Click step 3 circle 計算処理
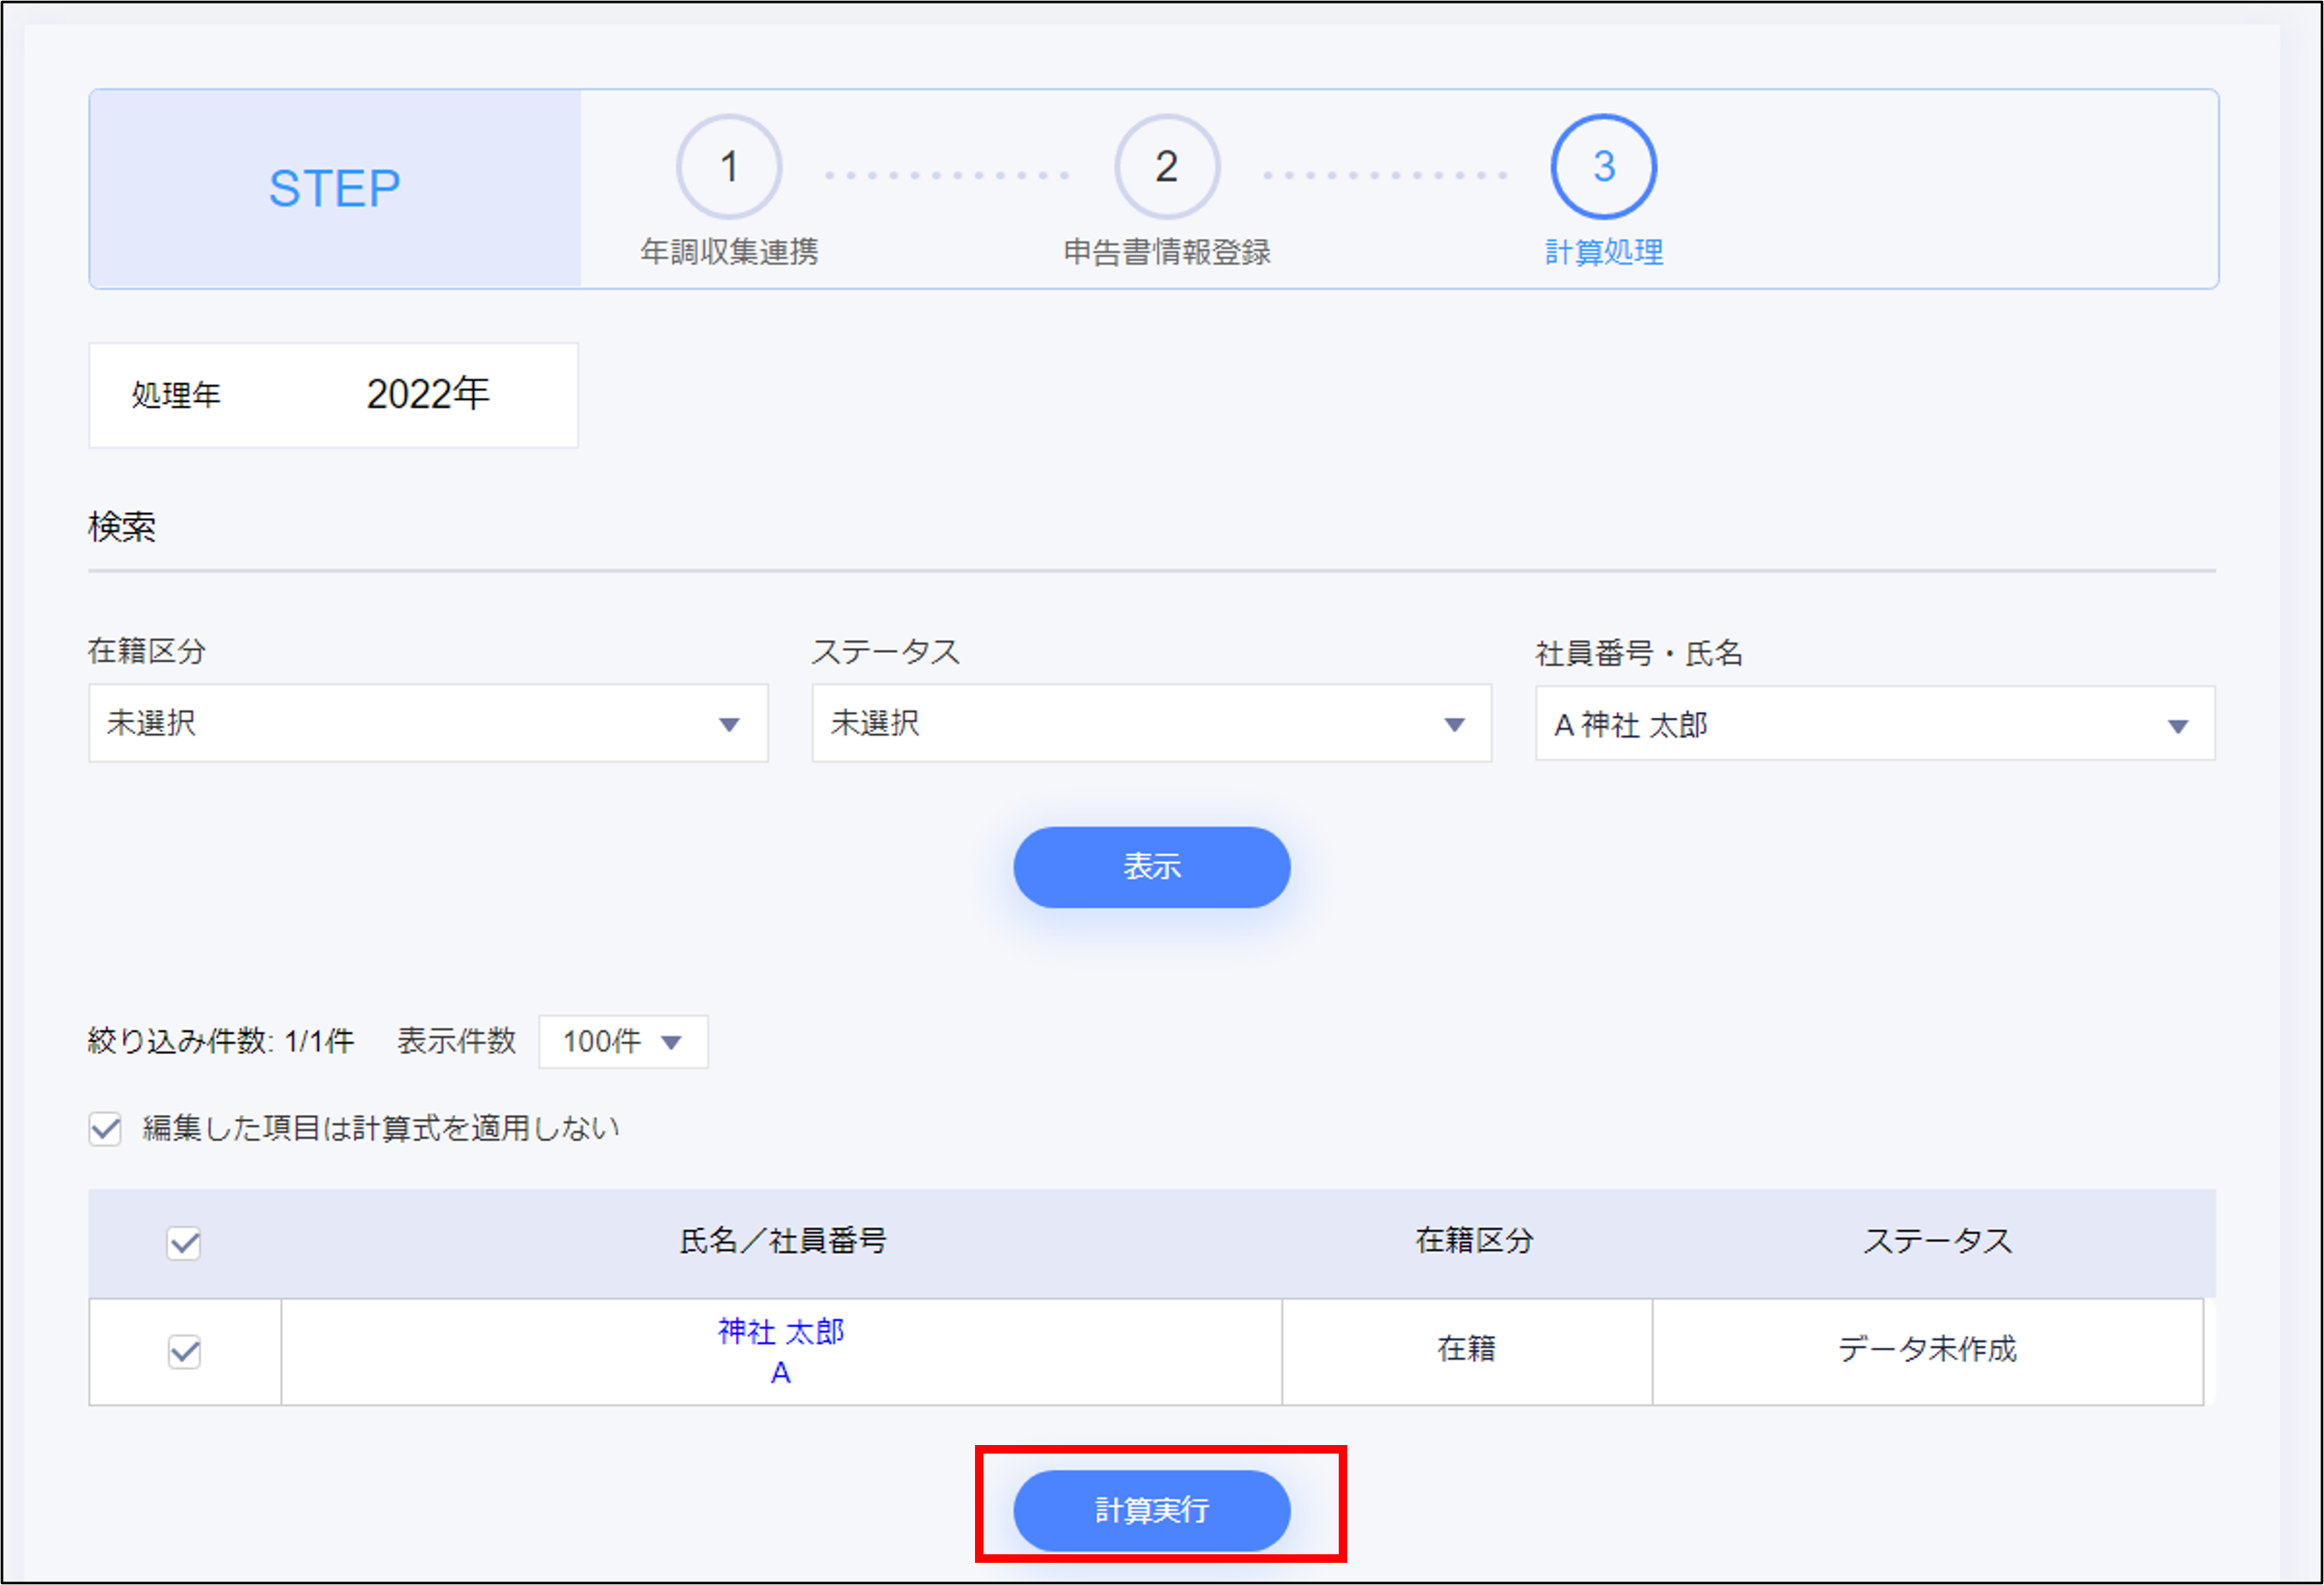The width and height of the screenshot is (2324, 1585). point(1603,167)
